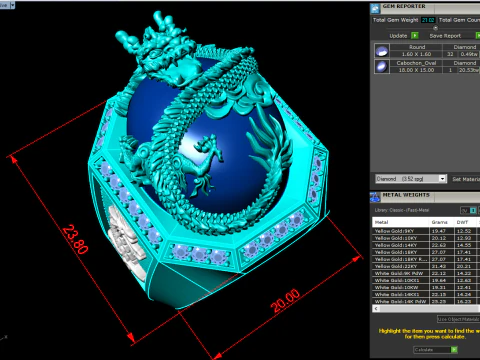
Task: Click the Set Material button
Action: [x=466, y=179]
